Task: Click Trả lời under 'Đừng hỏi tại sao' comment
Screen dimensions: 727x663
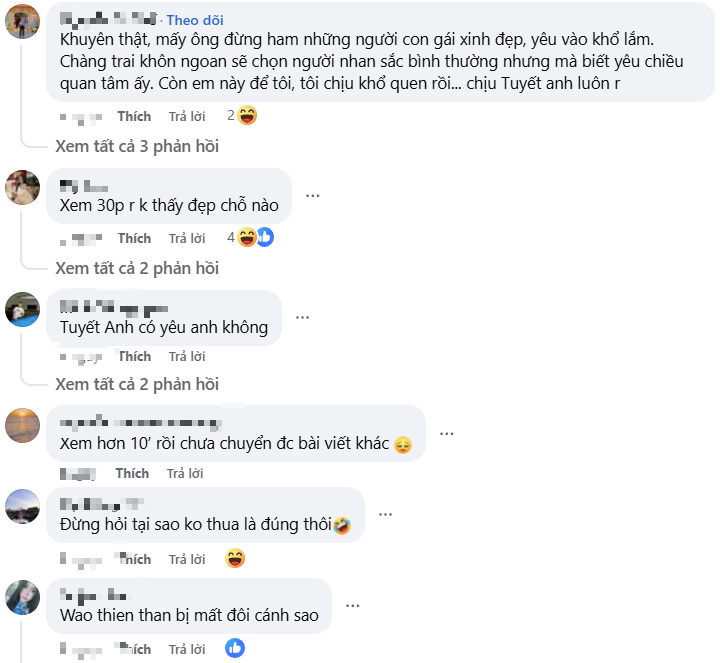Action: (x=187, y=559)
